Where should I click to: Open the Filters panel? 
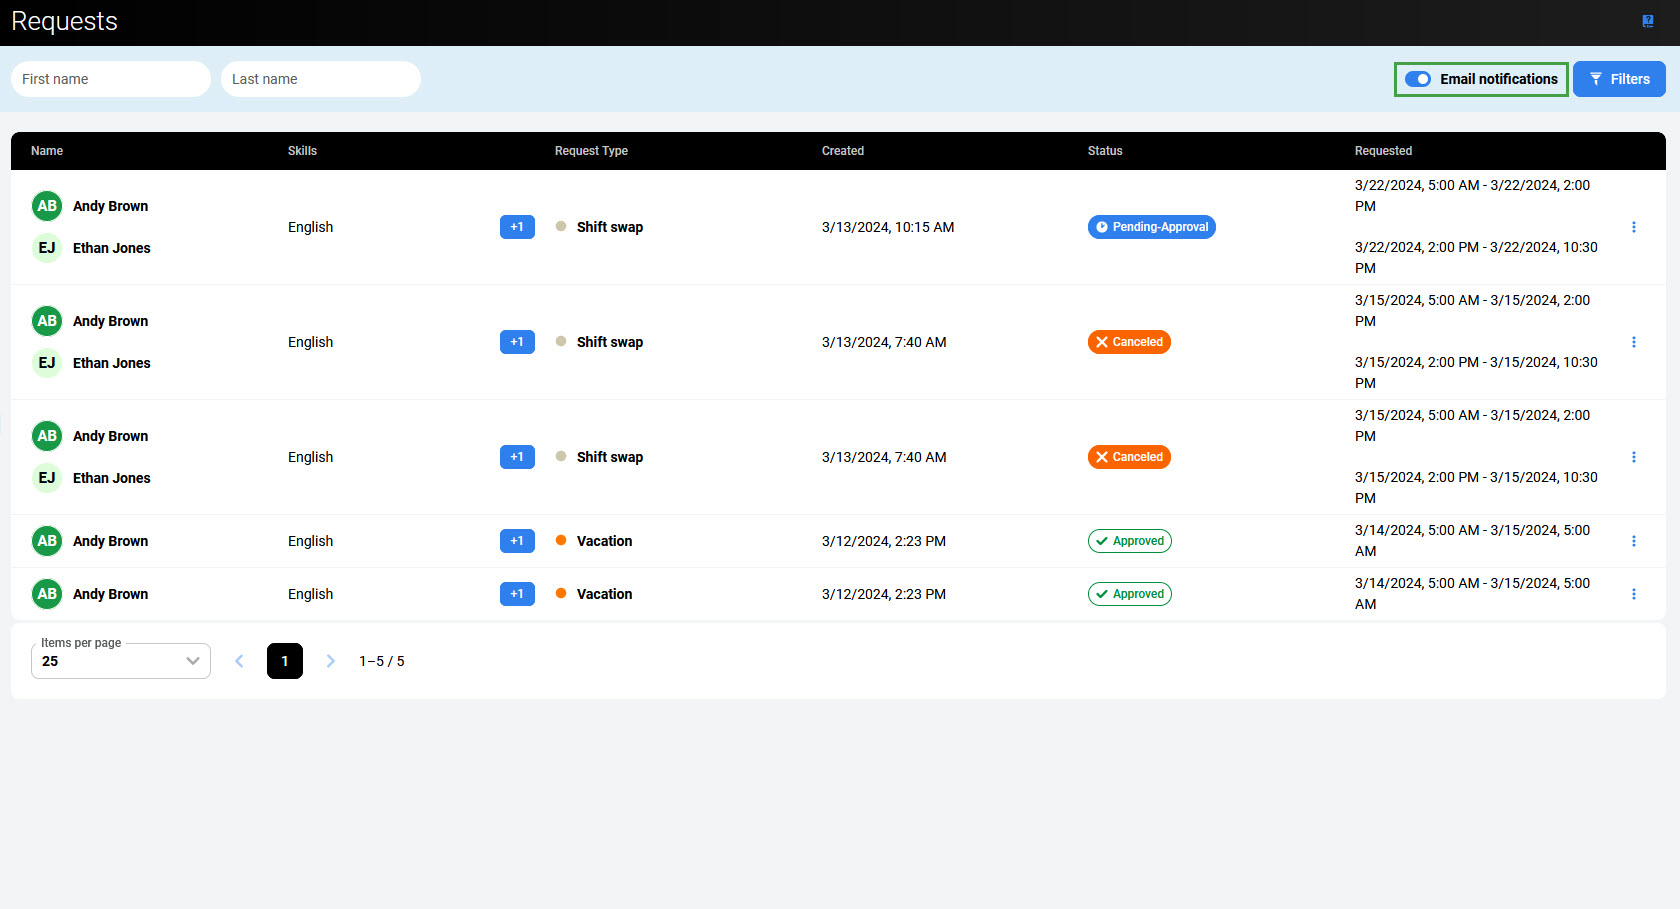click(1619, 79)
